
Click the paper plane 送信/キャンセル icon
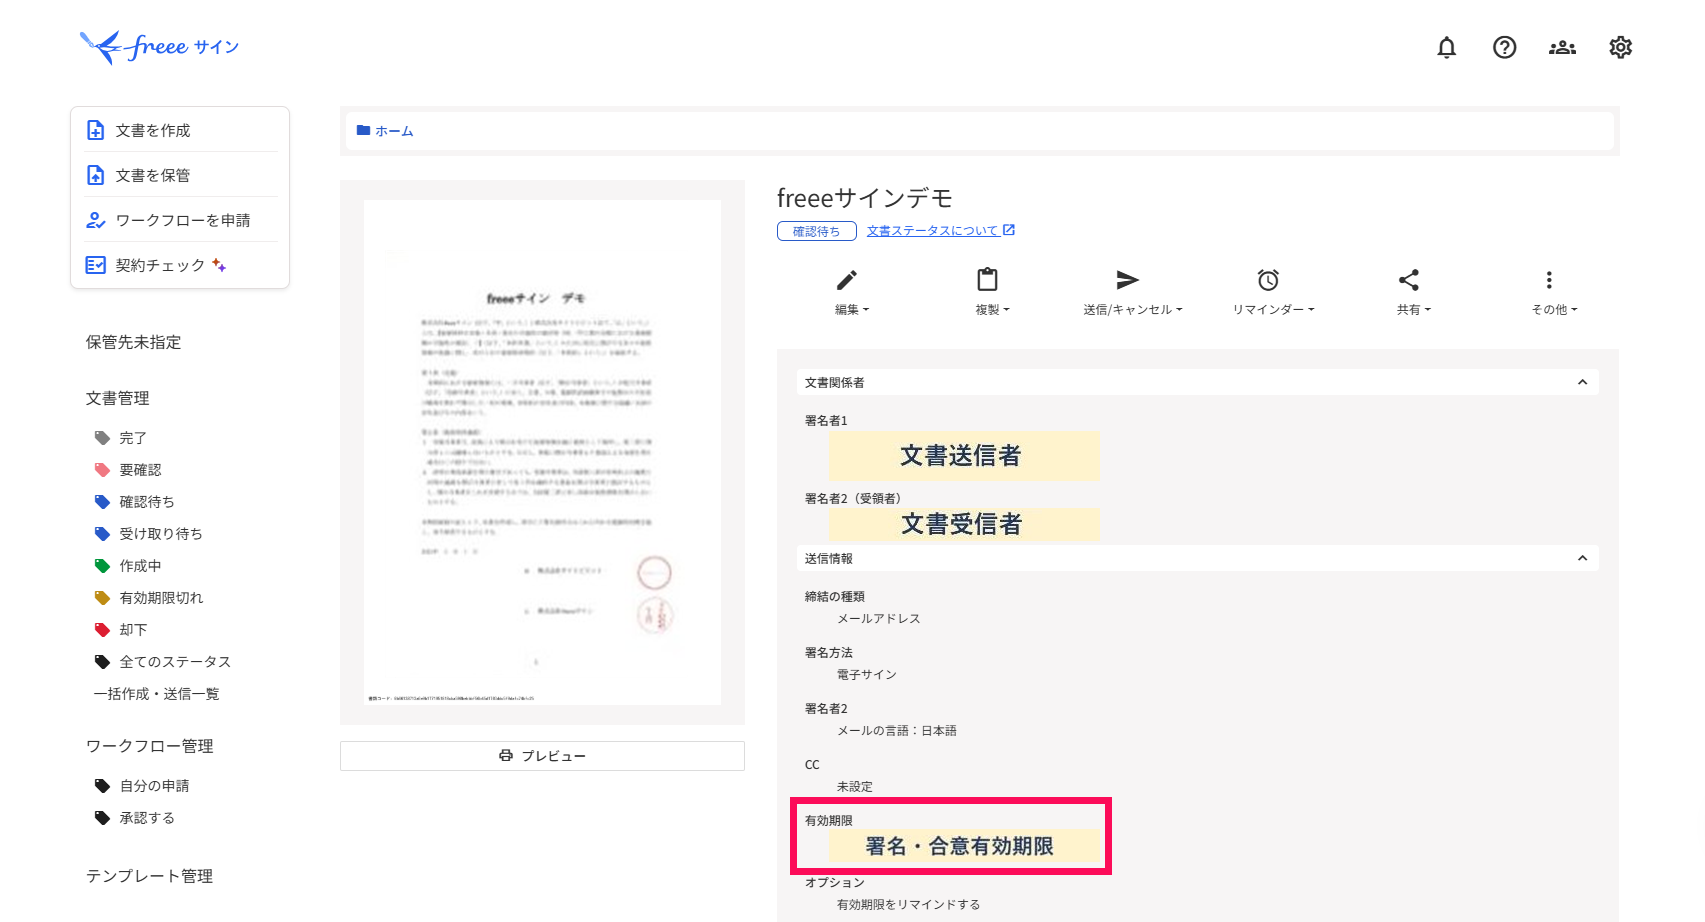[x=1128, y=280]
